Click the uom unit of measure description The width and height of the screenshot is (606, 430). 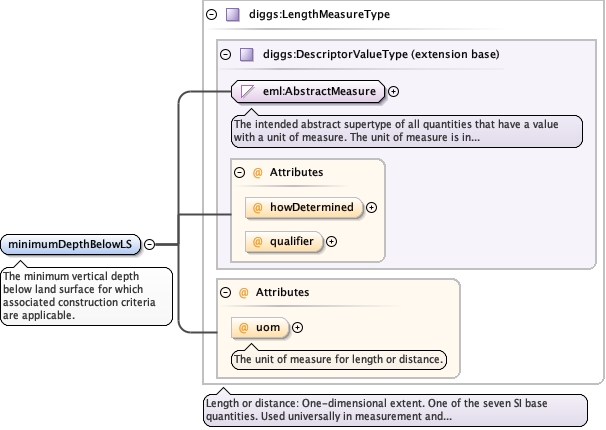tap(339, 358)
